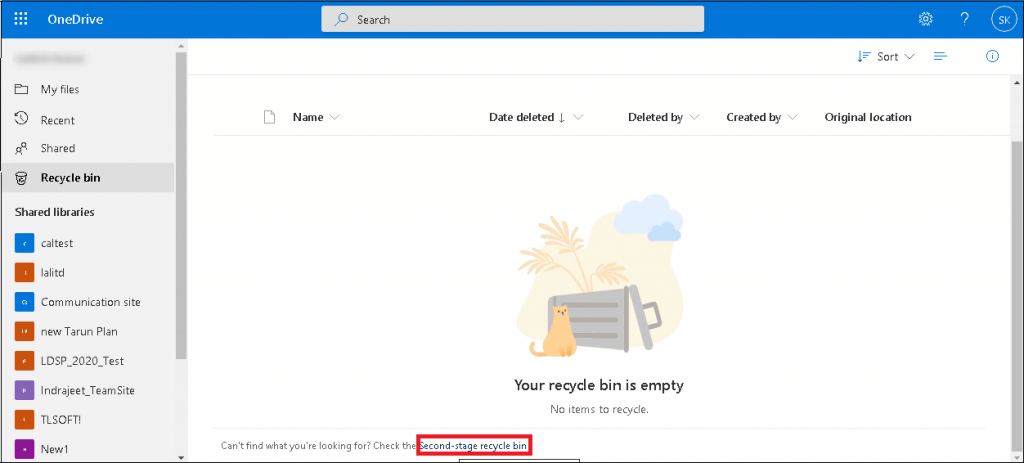The image size is (1024, 463).
Task: Expand the Created by column dropdown
Action: tap(793, 118)
